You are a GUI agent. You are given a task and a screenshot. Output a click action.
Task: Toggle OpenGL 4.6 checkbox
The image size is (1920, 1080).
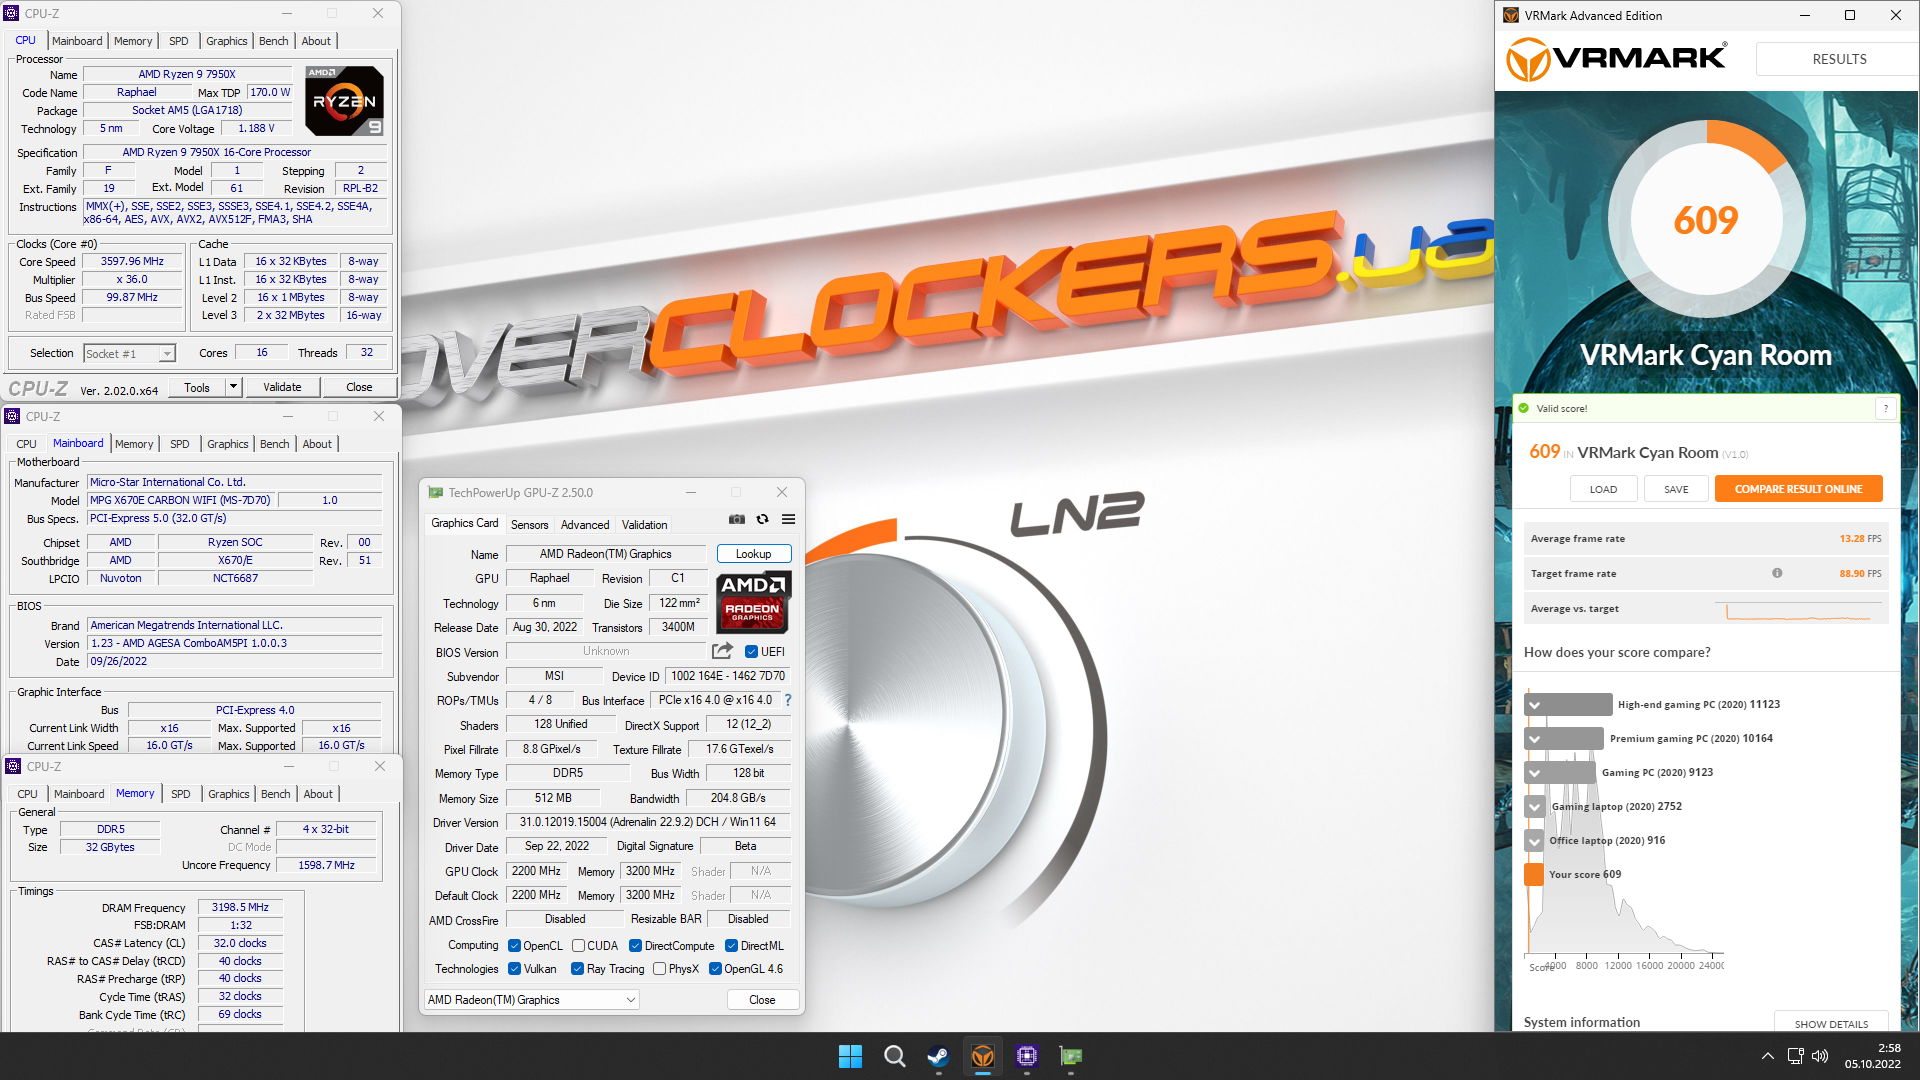click(715, 969)
